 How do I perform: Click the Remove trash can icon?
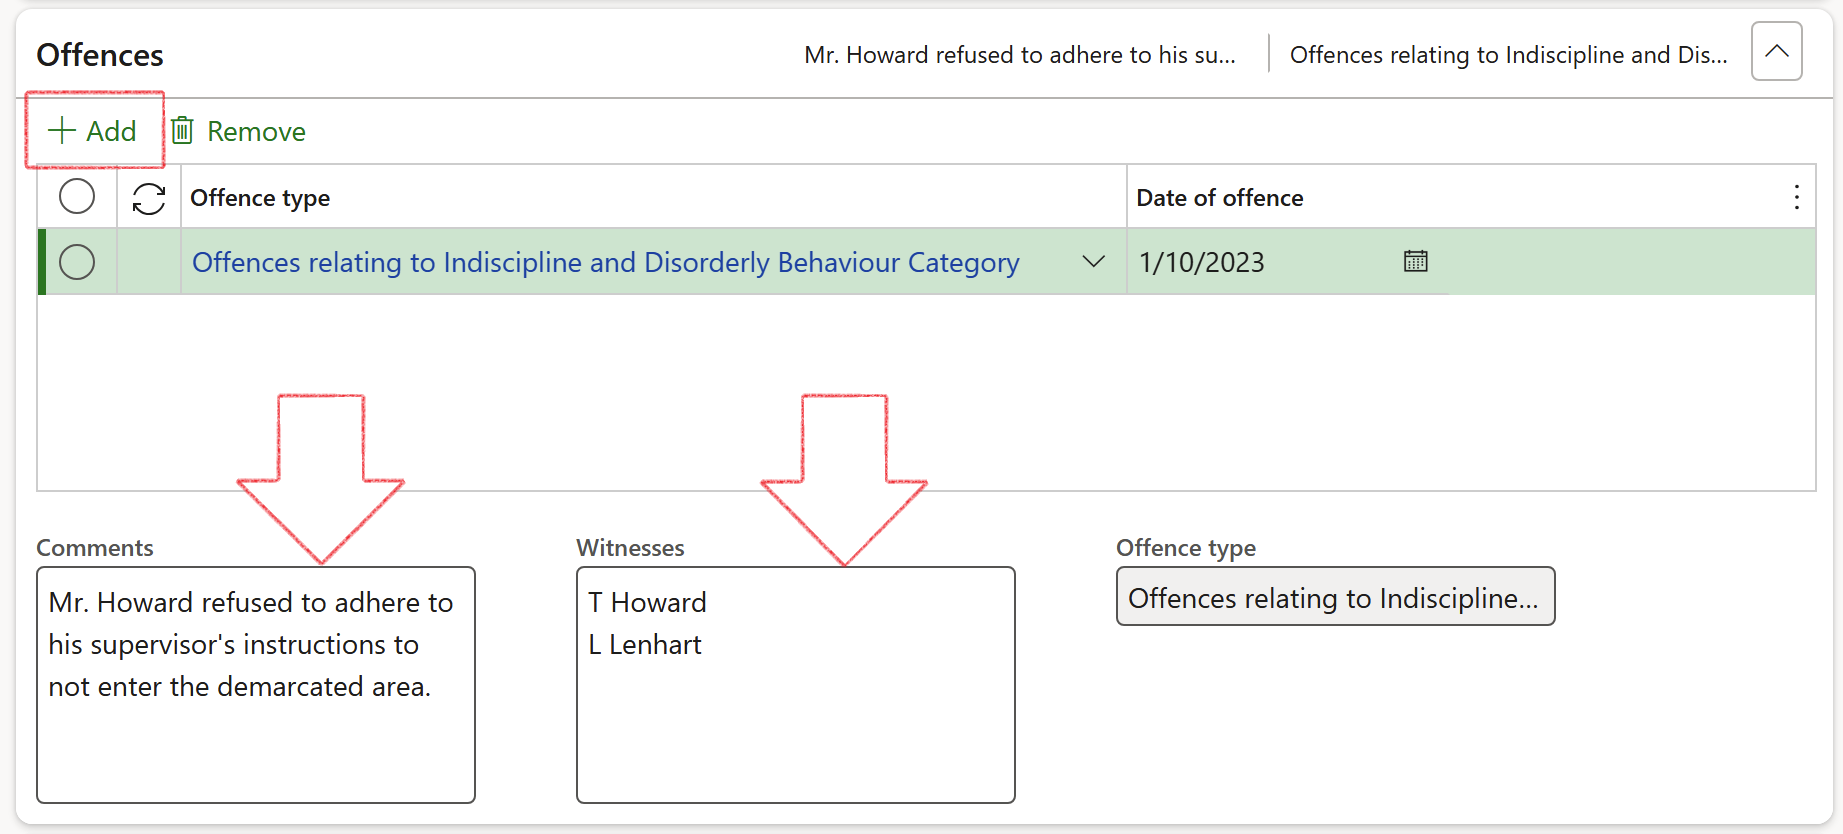[x=182, y=131]
